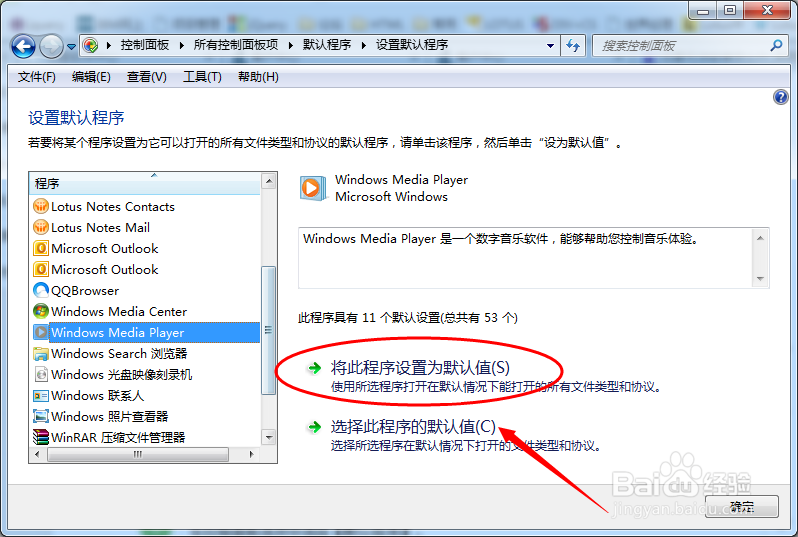Image resolution: width=798 pixels, height=537 pixels.
Task: Open the recent pages dropdown arrow
Action: [71, 46]
